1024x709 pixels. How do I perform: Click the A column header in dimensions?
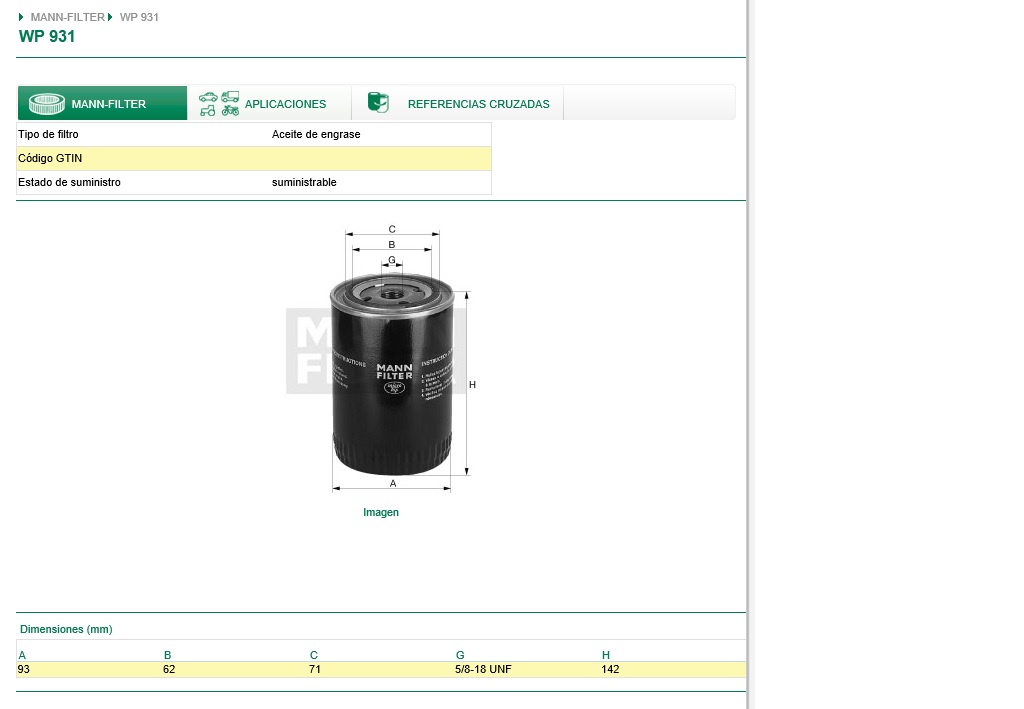pos(22,655)
